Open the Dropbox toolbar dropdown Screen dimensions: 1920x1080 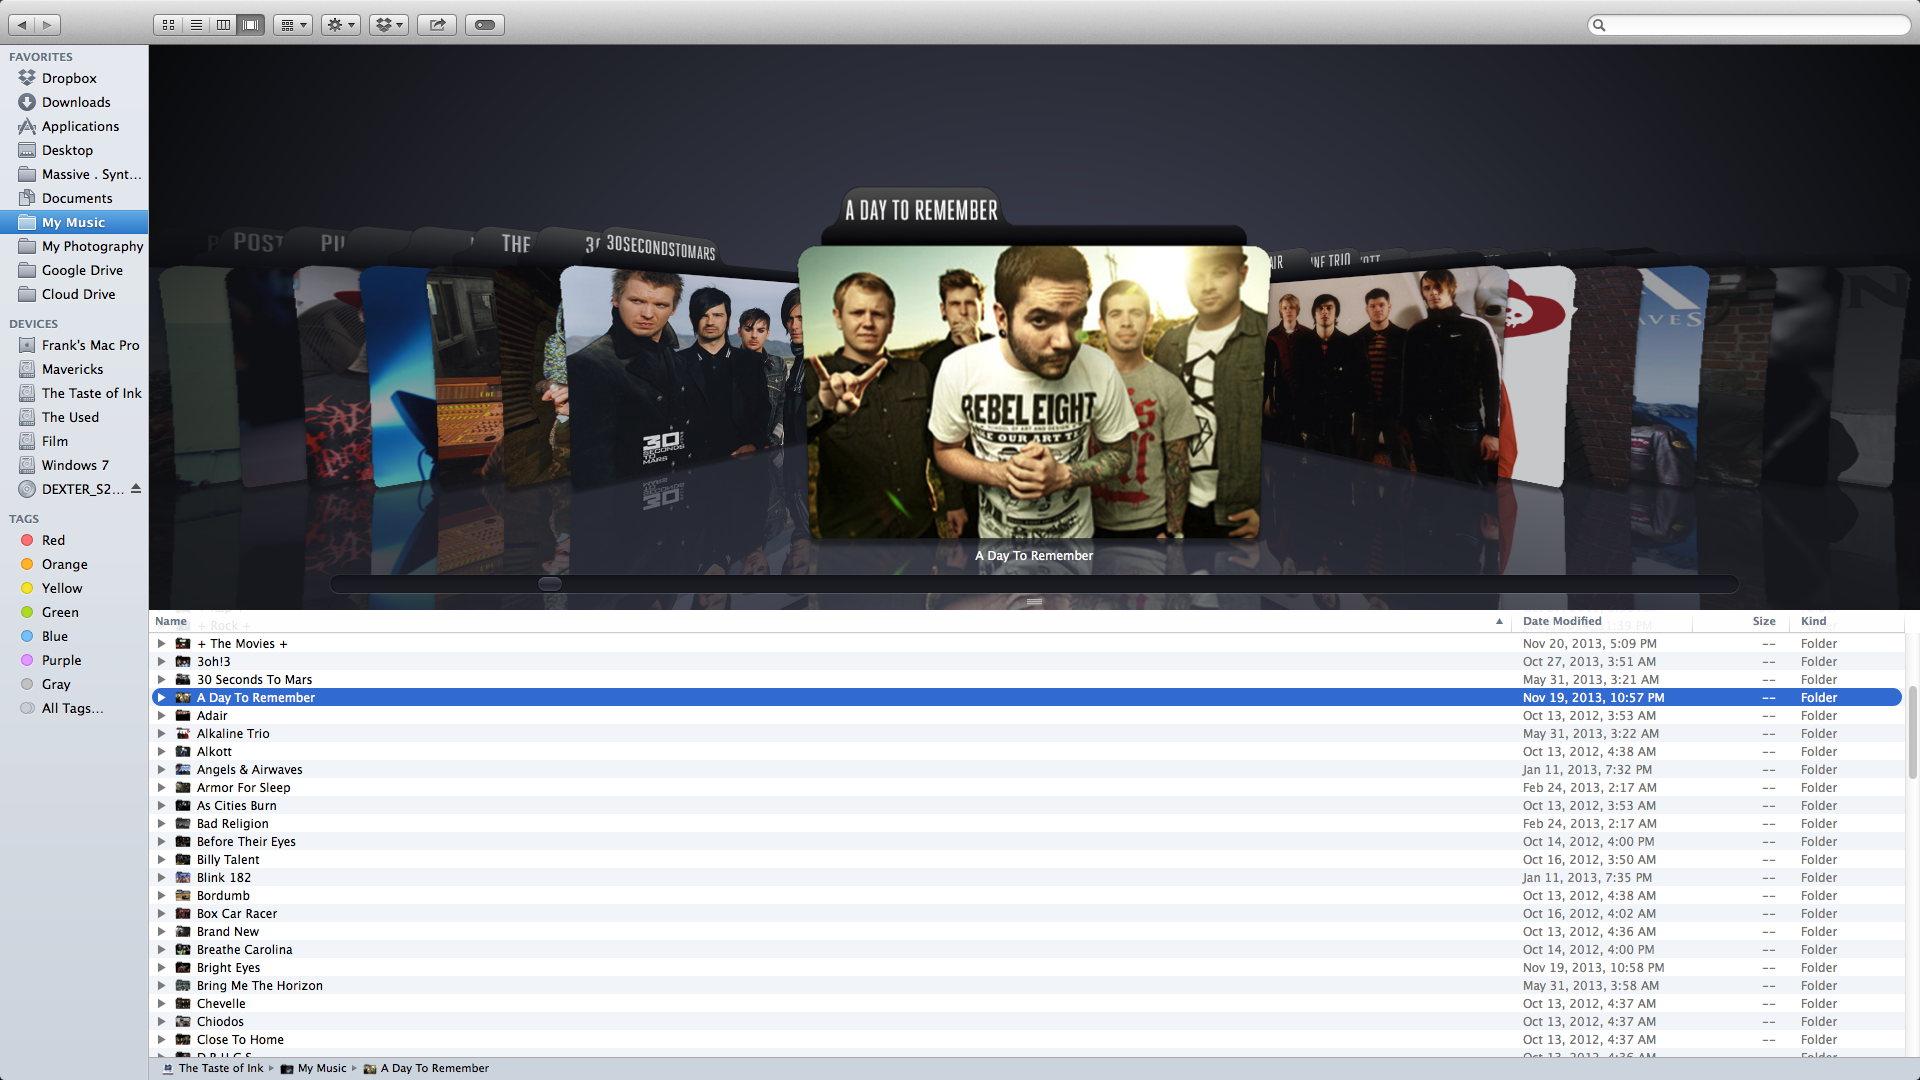pyautogui.click(x=388, y=25)
